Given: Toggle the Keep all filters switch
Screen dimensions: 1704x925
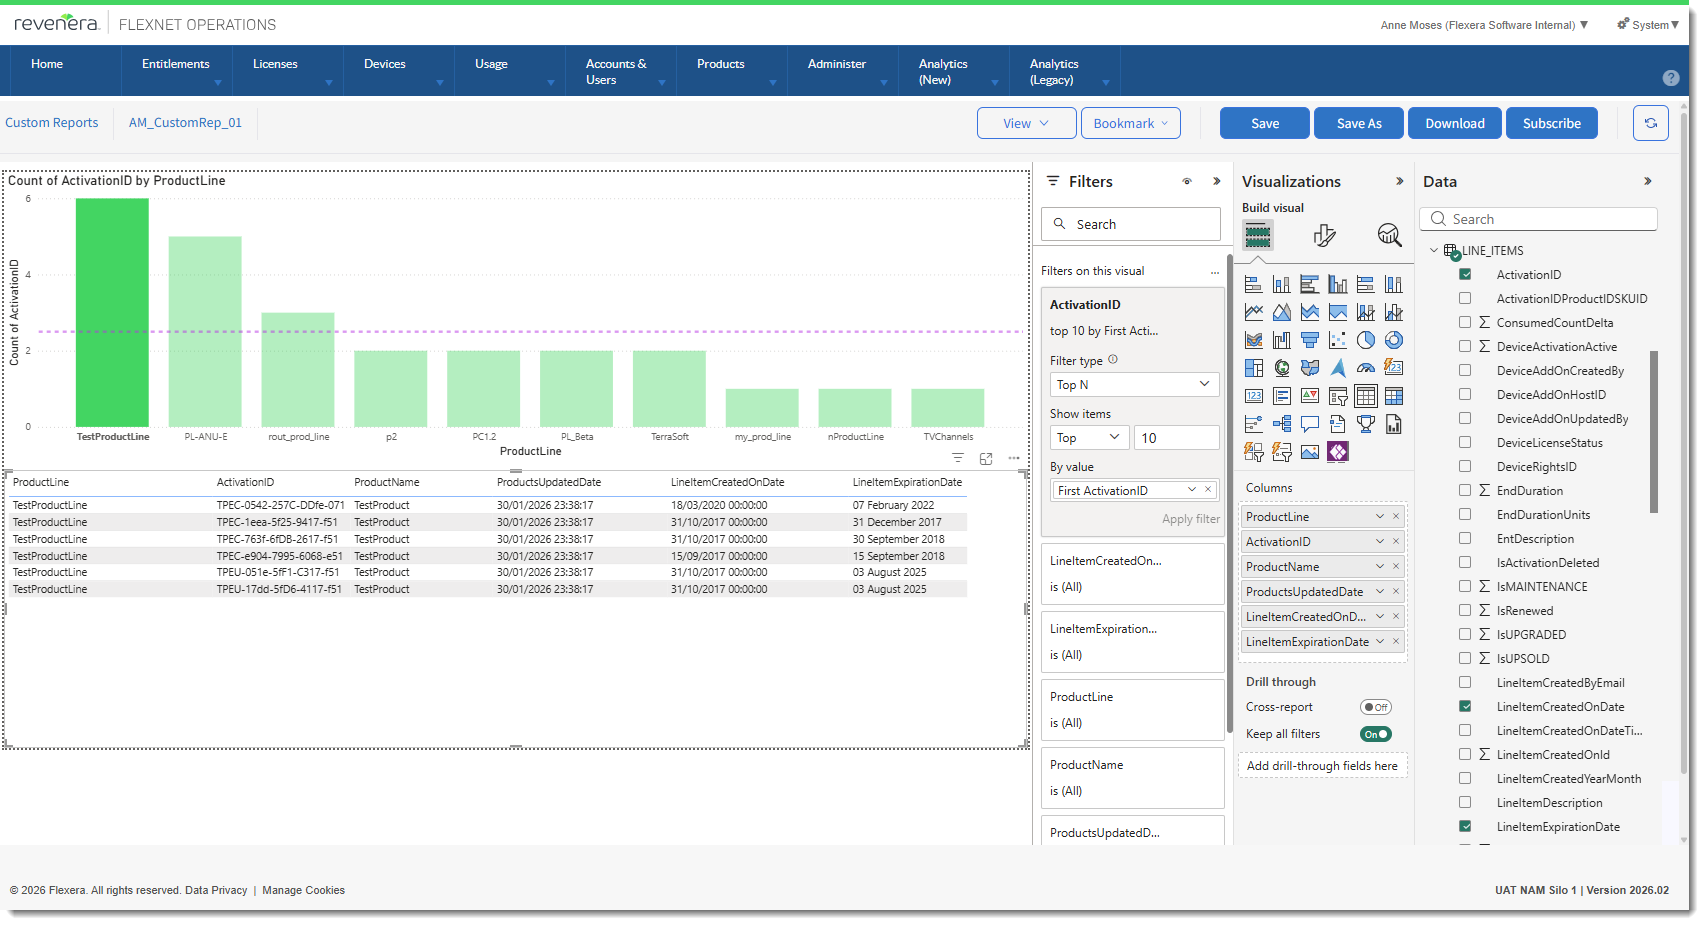Looking at the screenshot, I should tap(1375, 734).
